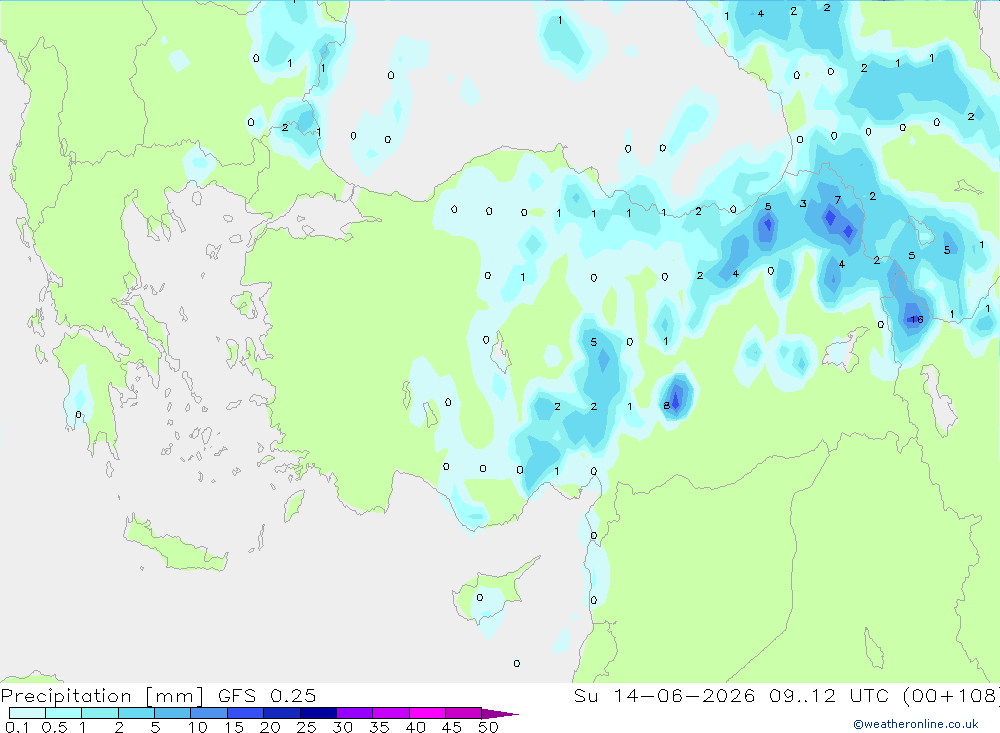Click the legend scale label '10'

[198, 727]
